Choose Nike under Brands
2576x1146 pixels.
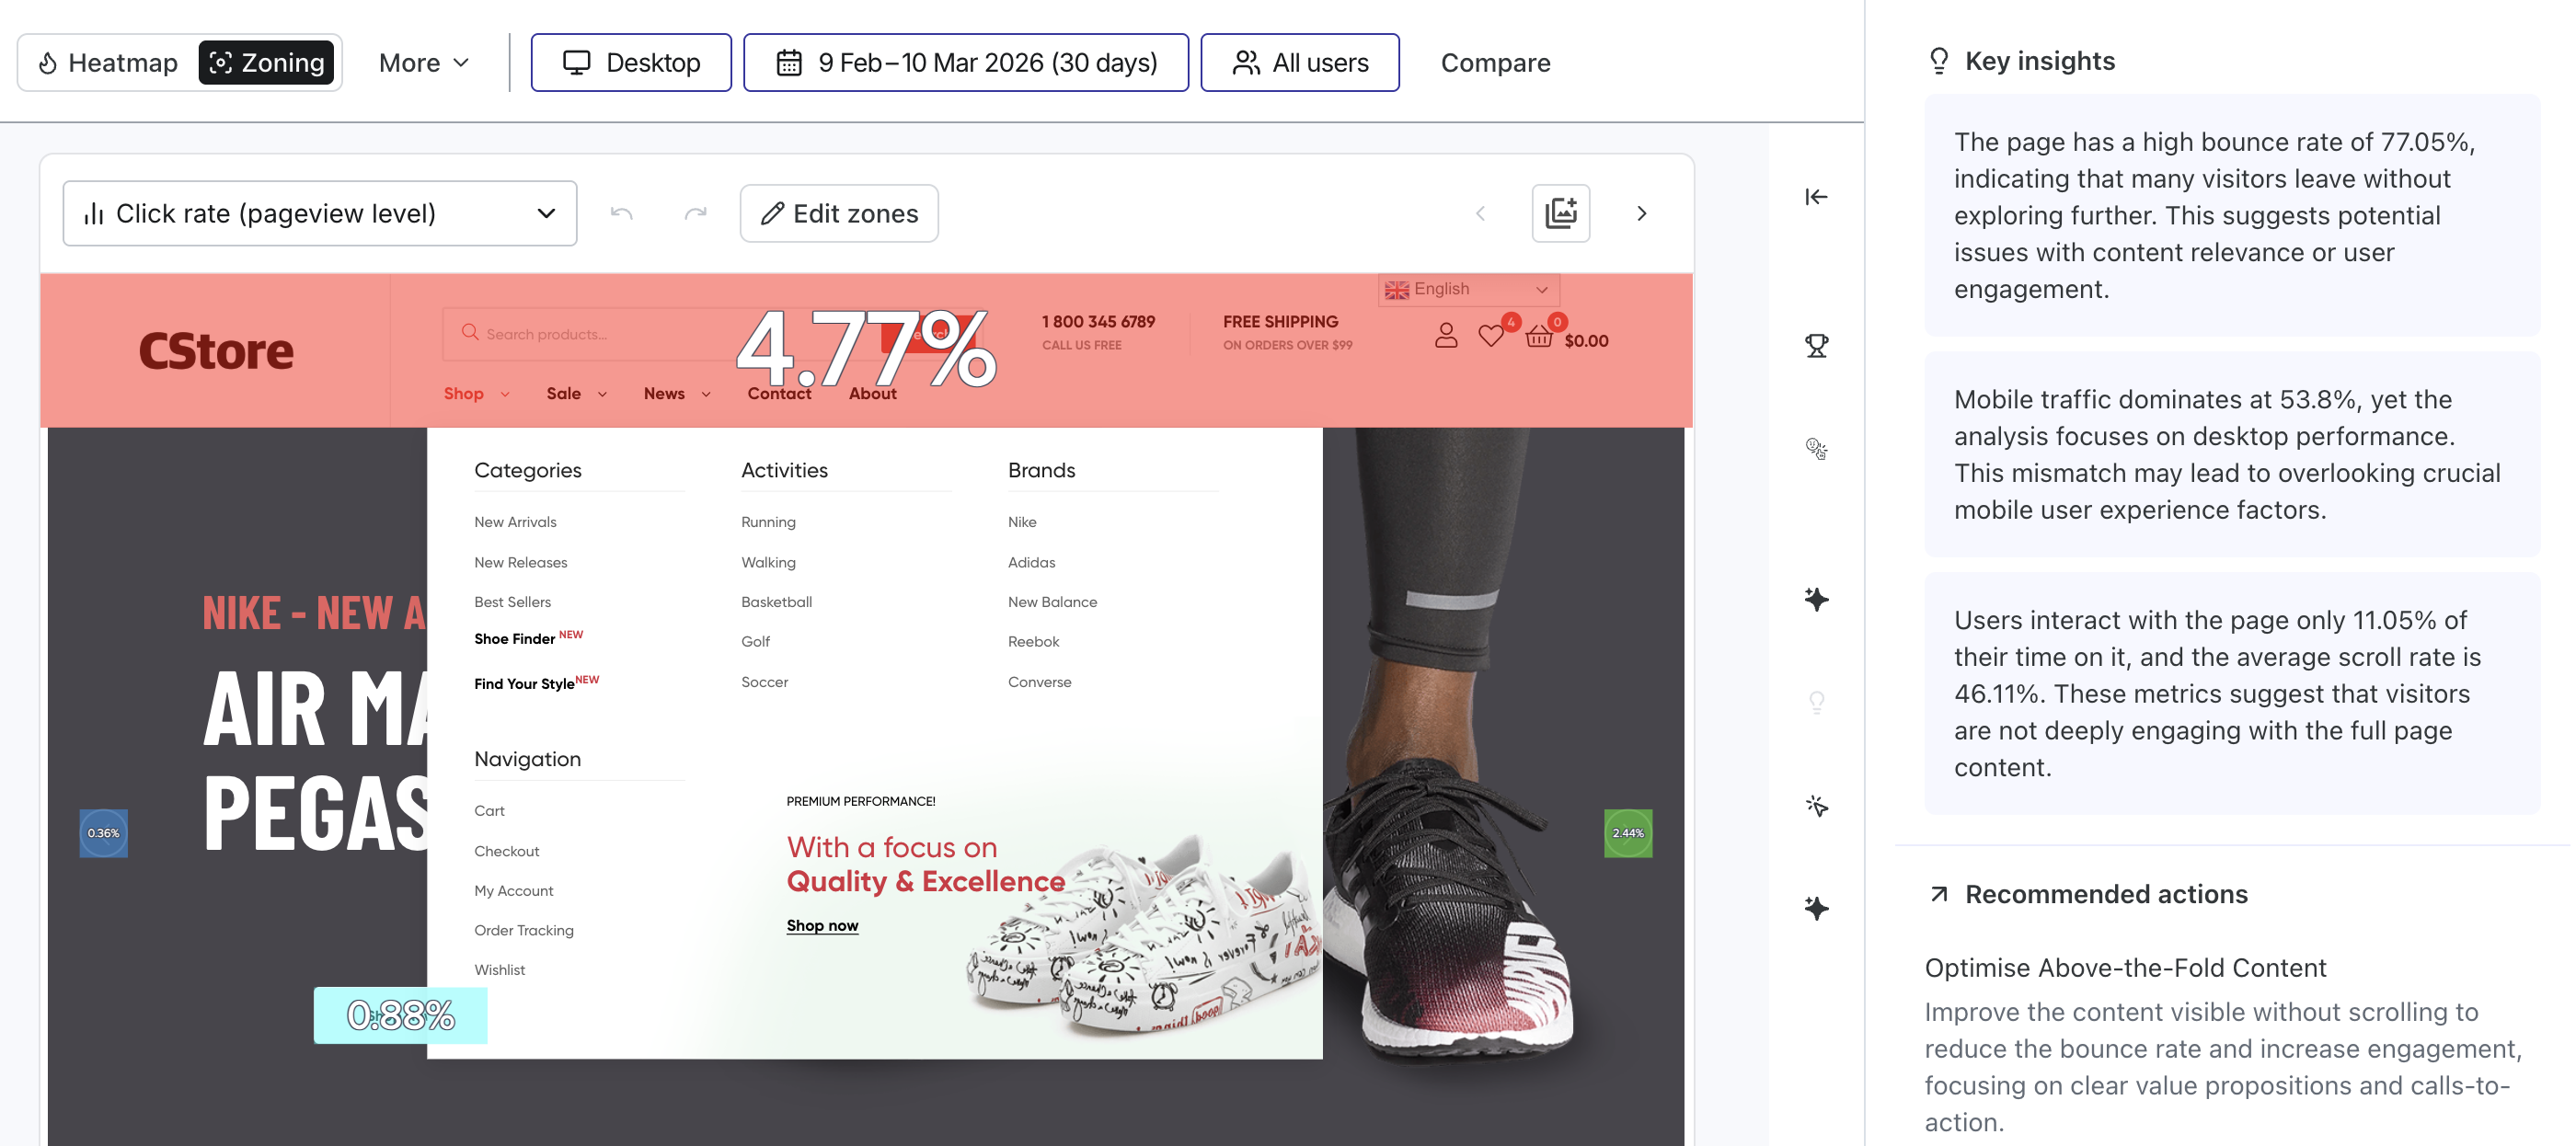click(1022, 522)
